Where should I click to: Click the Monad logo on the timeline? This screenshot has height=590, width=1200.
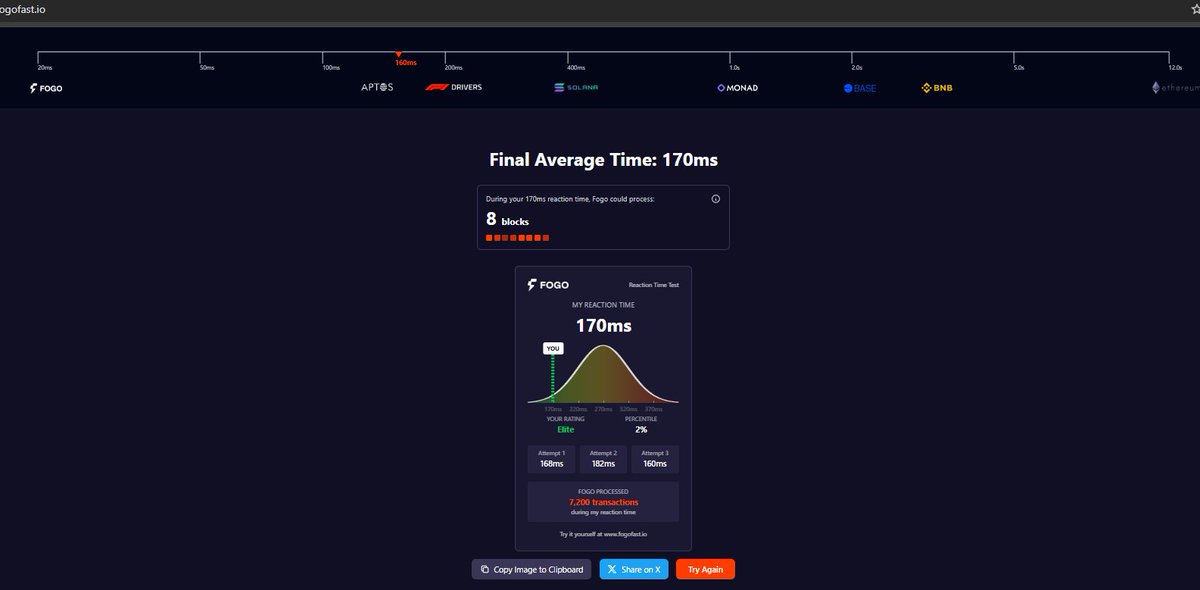click(738, 88)
